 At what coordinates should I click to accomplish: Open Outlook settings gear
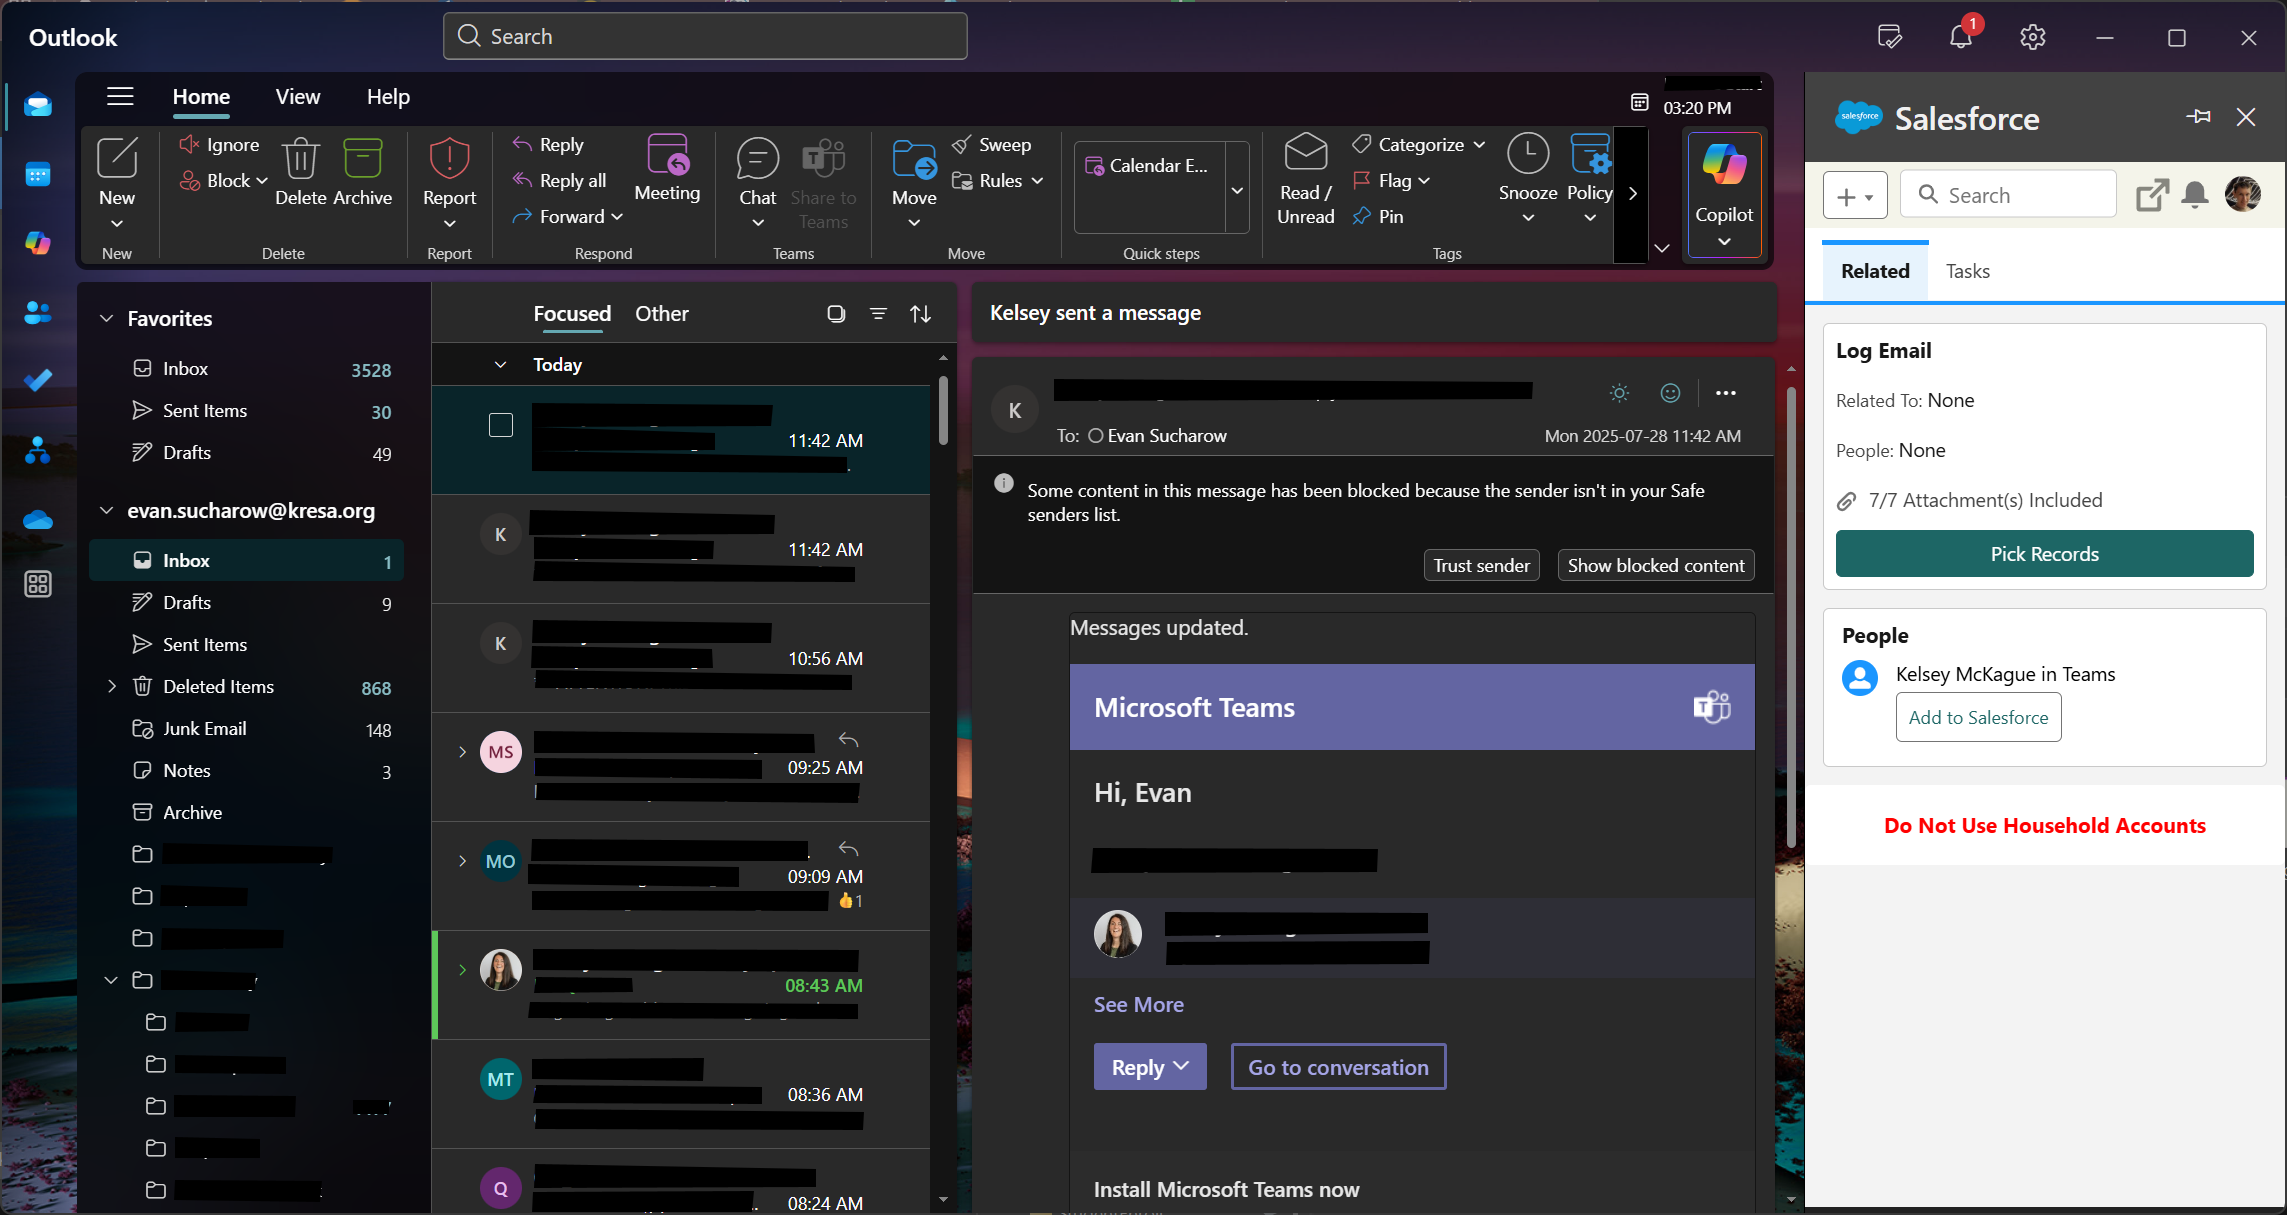tap(2032, 37)
